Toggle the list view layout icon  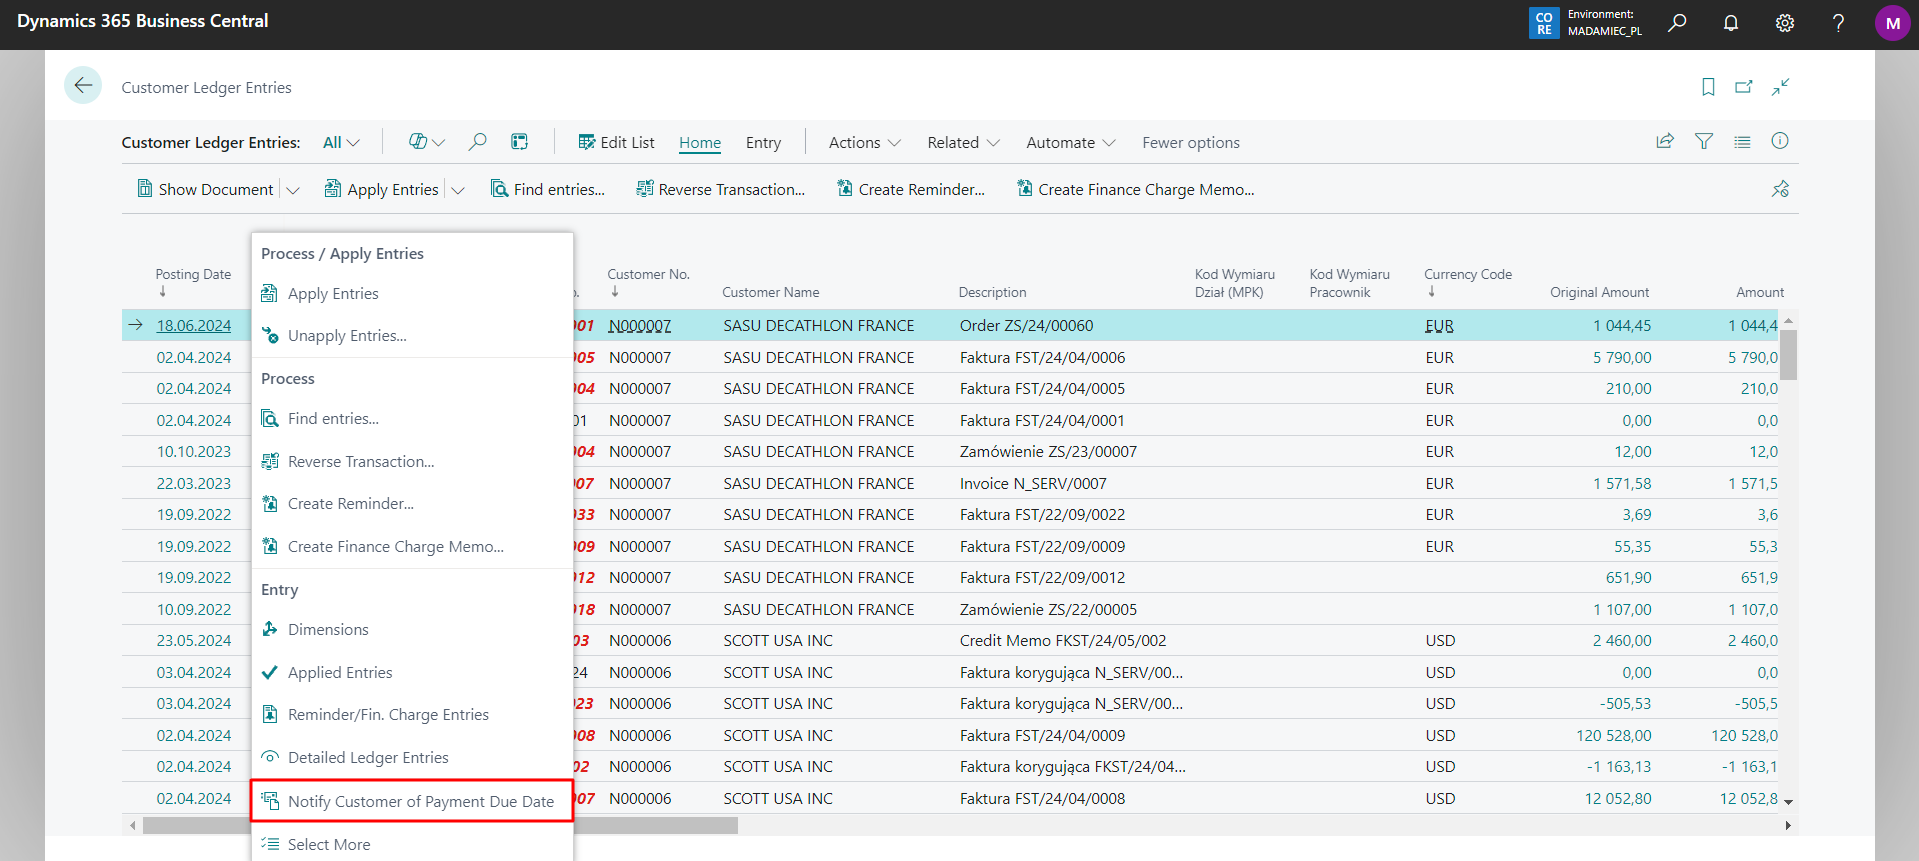(1742, 142)
